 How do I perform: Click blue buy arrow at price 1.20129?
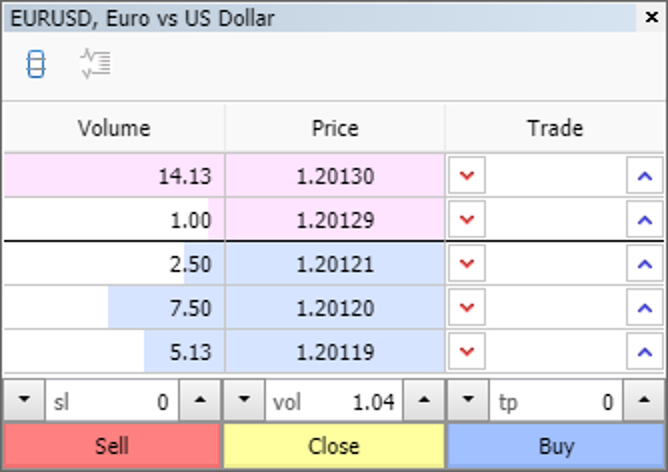pos(645,220)
